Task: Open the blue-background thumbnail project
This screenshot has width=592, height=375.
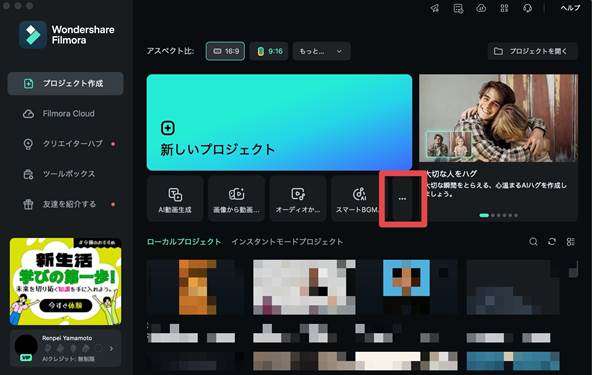Action: (x=406, y=287)
